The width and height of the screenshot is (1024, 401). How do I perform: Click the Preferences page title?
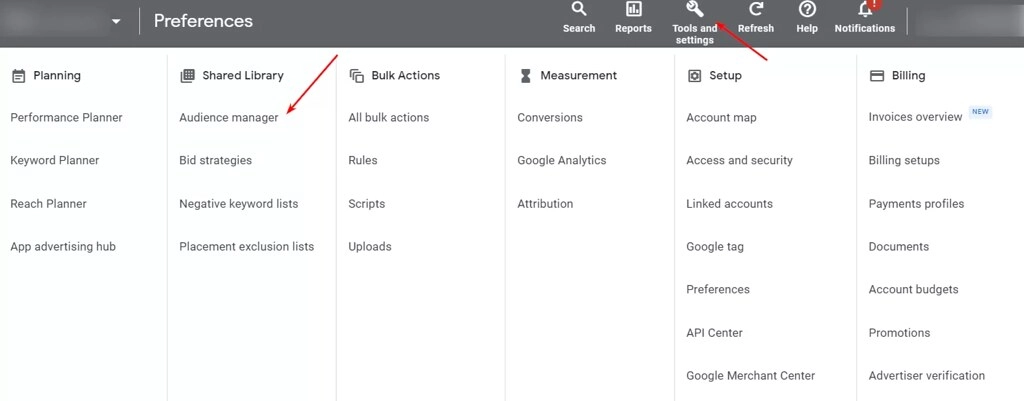(x=203, y=21)
